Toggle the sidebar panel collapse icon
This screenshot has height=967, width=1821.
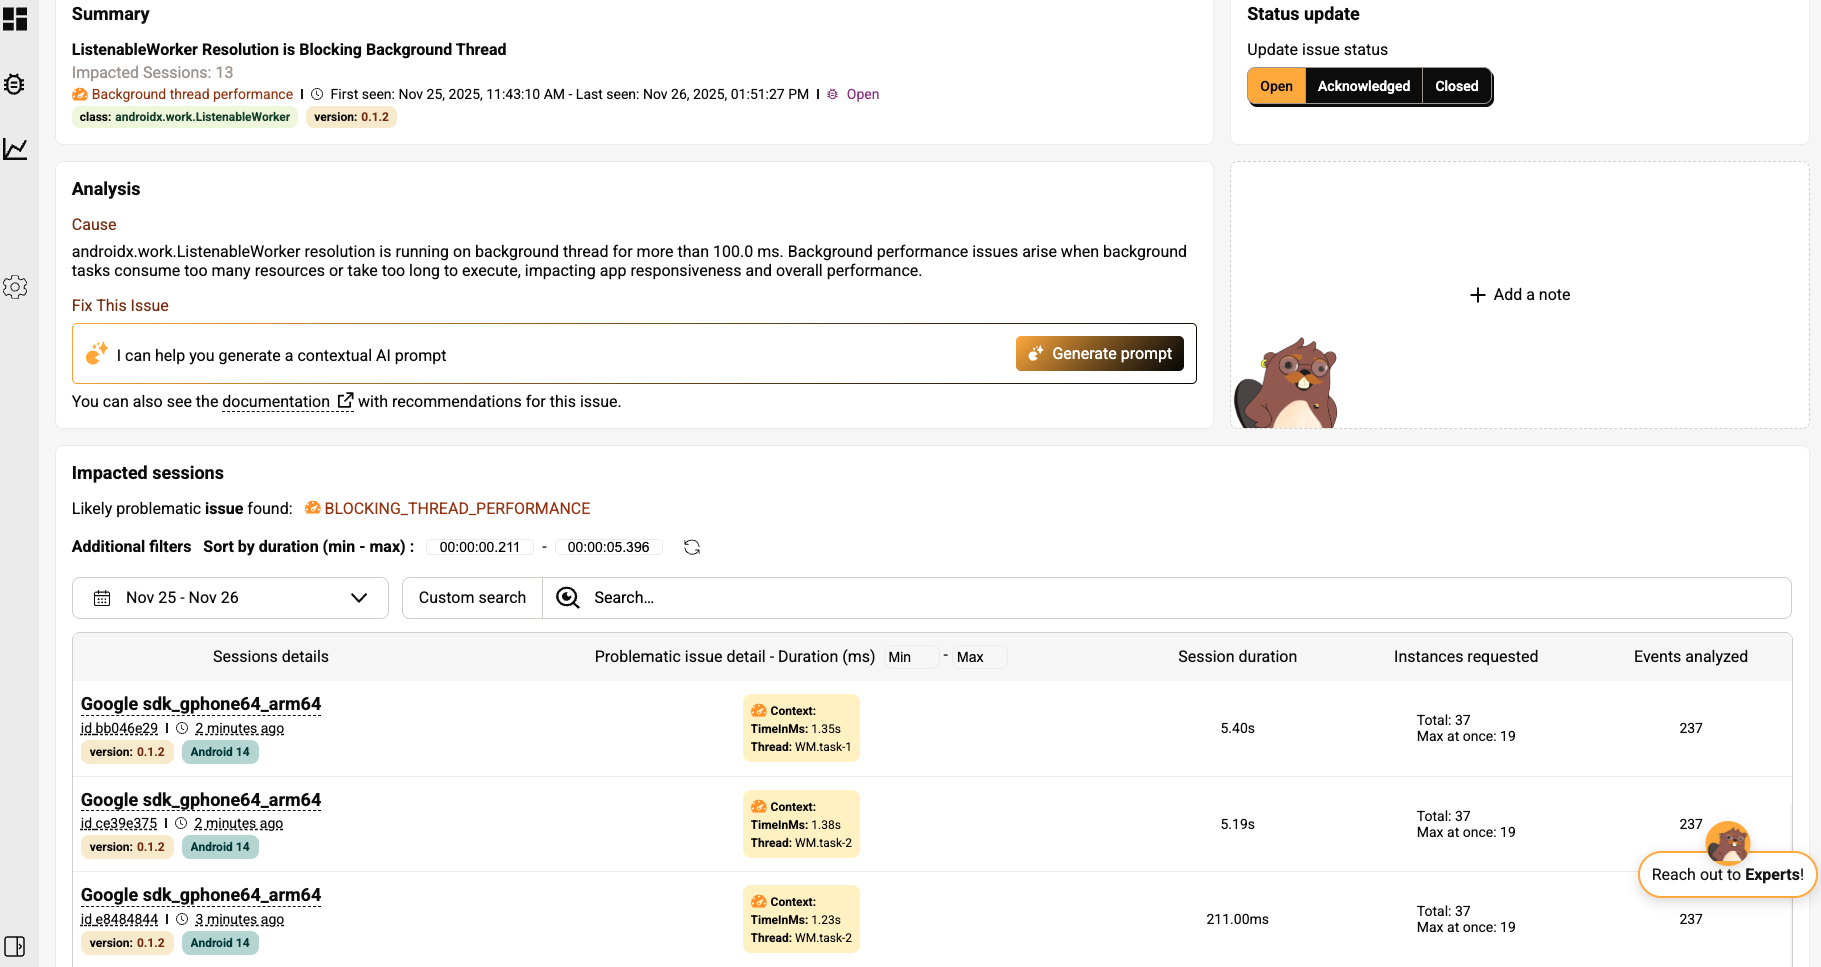tap(15, 946)
